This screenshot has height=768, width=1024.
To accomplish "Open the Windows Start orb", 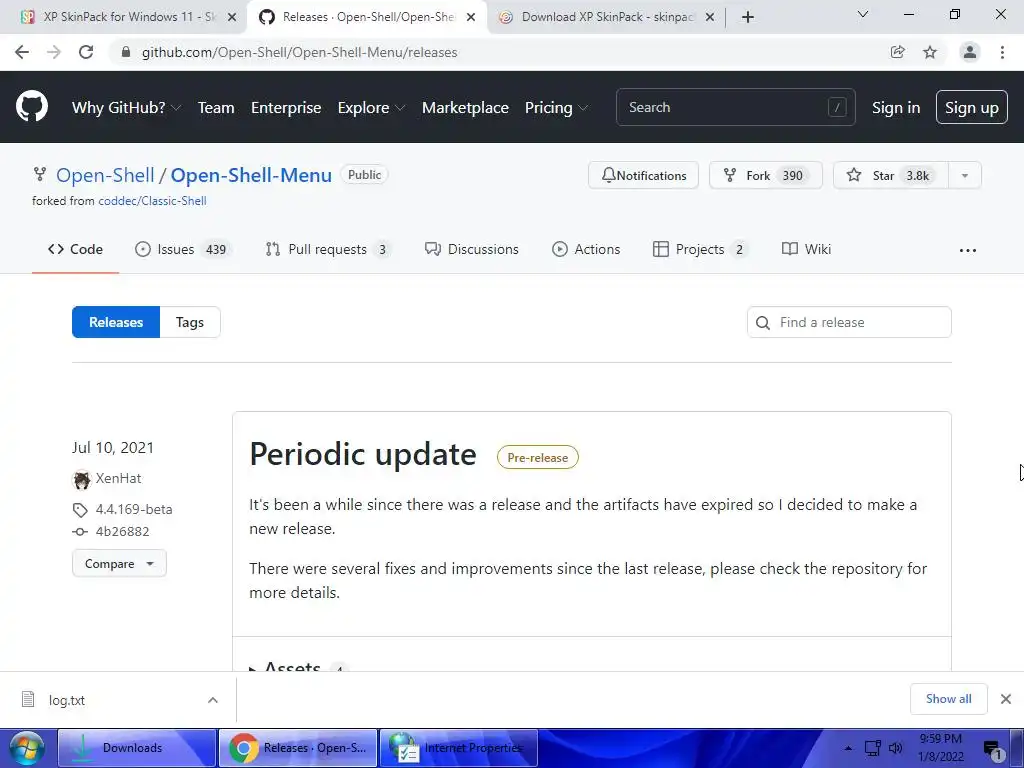I will pos(27,748).
